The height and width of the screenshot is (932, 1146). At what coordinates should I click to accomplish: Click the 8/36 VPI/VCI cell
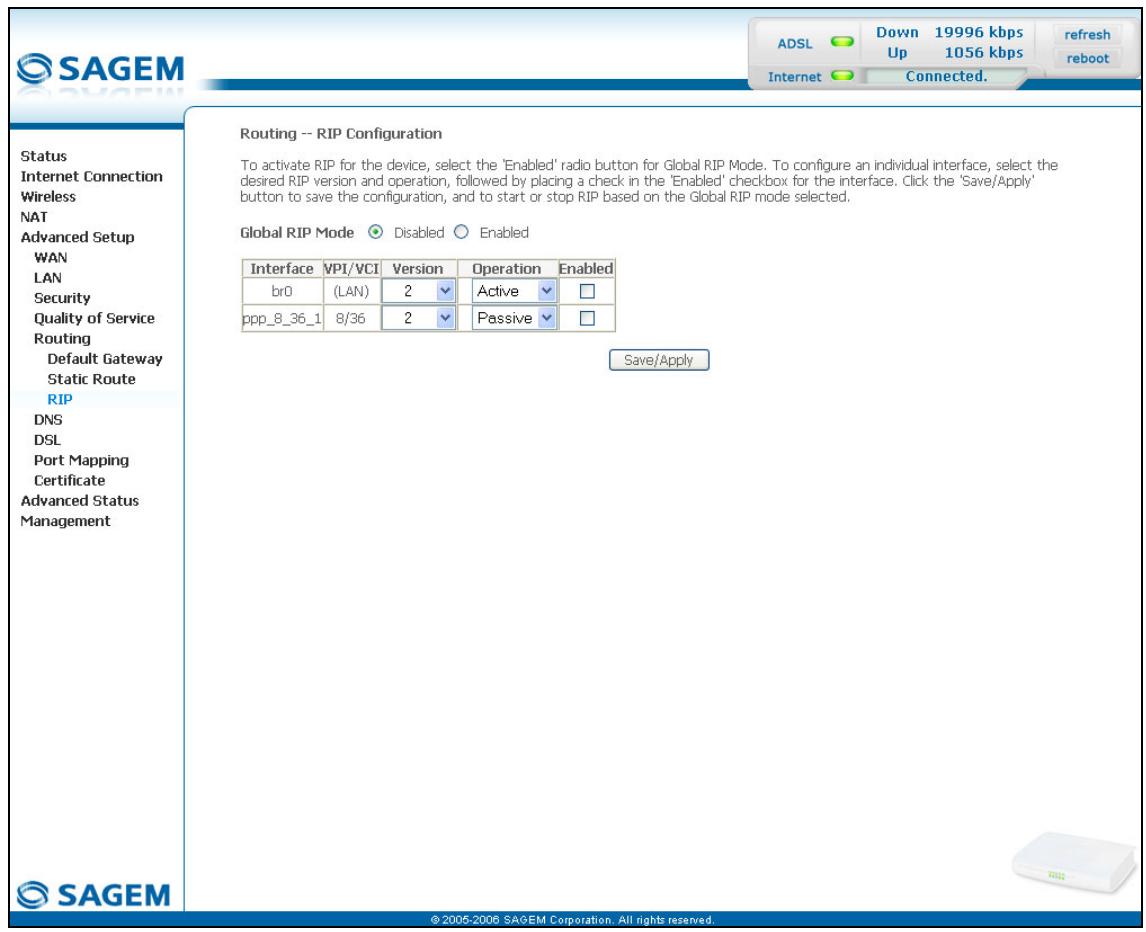click(351, 318)
